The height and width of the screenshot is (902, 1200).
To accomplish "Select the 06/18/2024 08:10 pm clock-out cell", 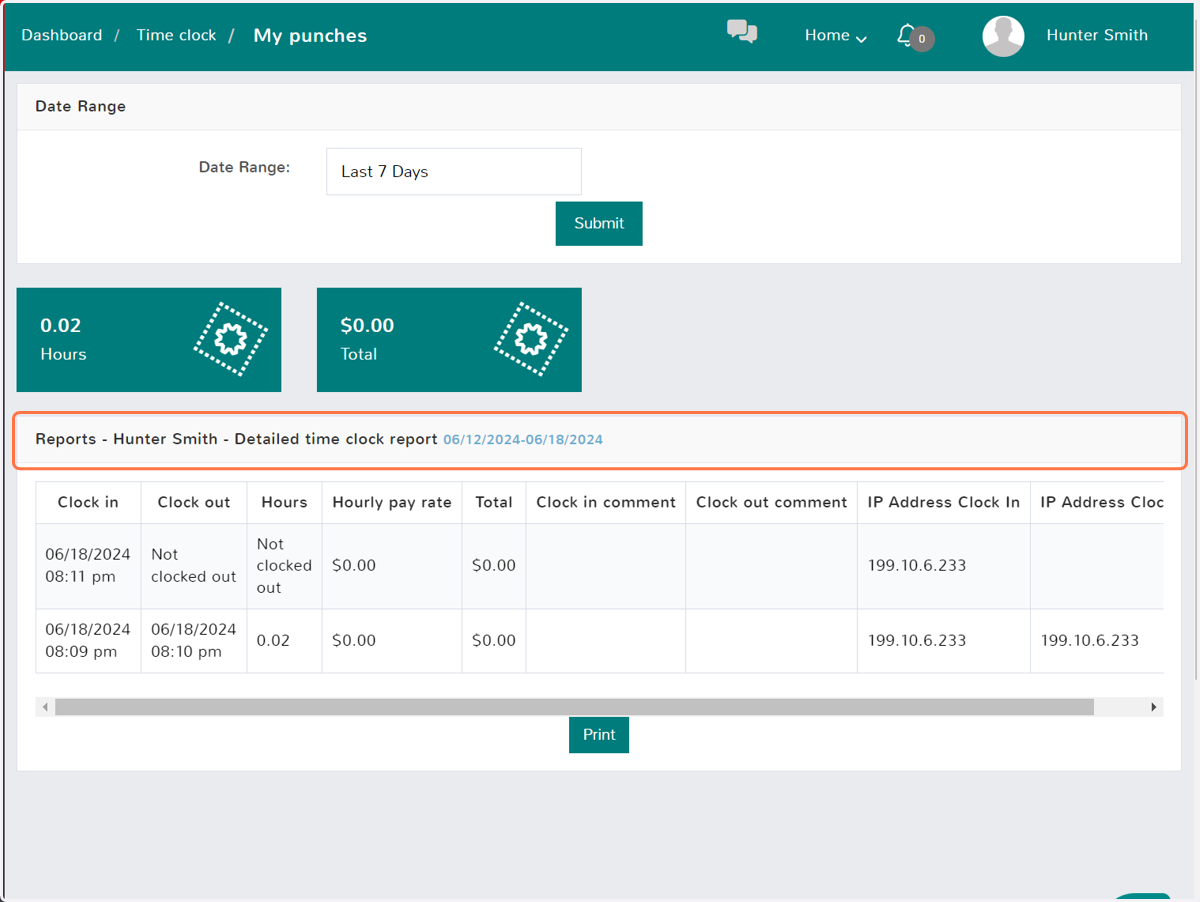I will click(x=194, y=641).
